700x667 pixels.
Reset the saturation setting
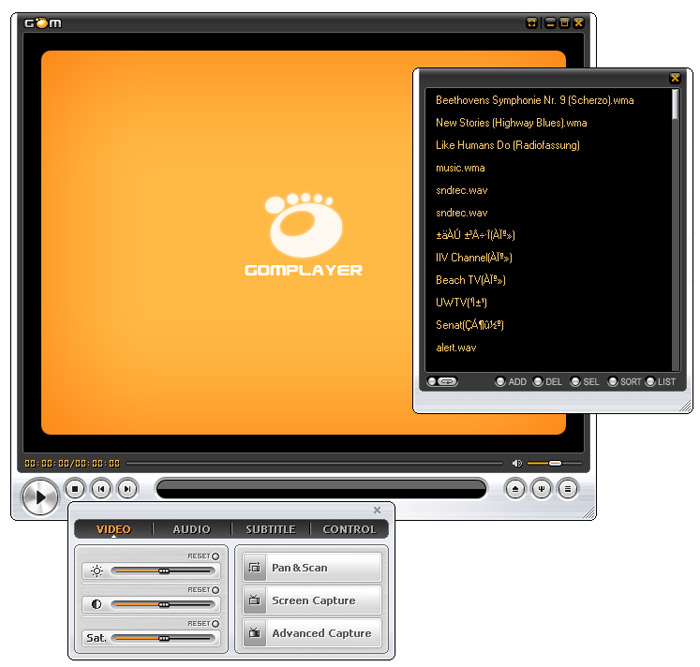click(214, 623)
